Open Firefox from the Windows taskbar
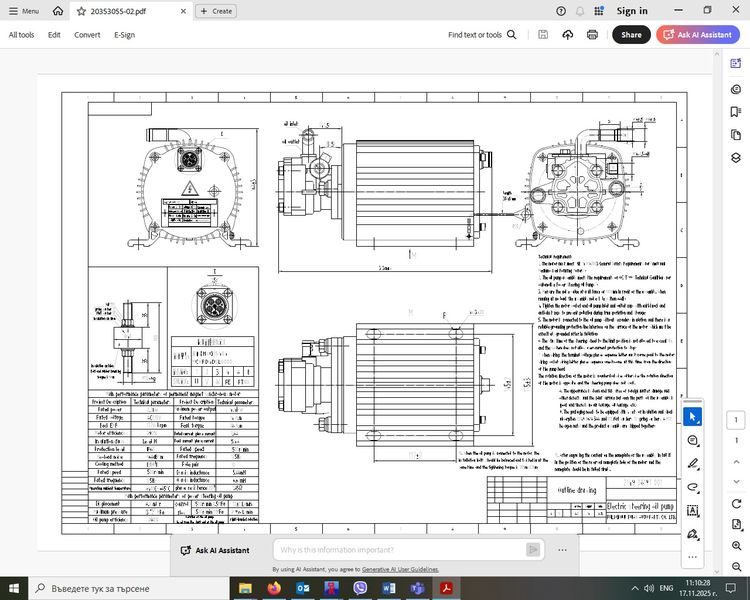 tap(276, 588)
